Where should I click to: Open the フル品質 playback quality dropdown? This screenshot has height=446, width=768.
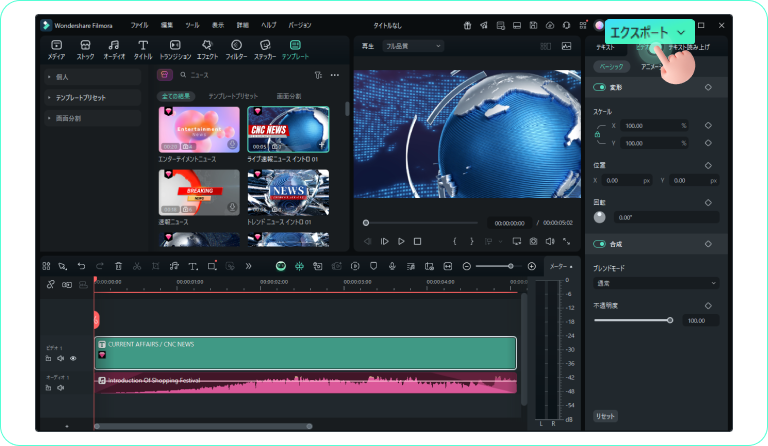[x=413, y=46]
